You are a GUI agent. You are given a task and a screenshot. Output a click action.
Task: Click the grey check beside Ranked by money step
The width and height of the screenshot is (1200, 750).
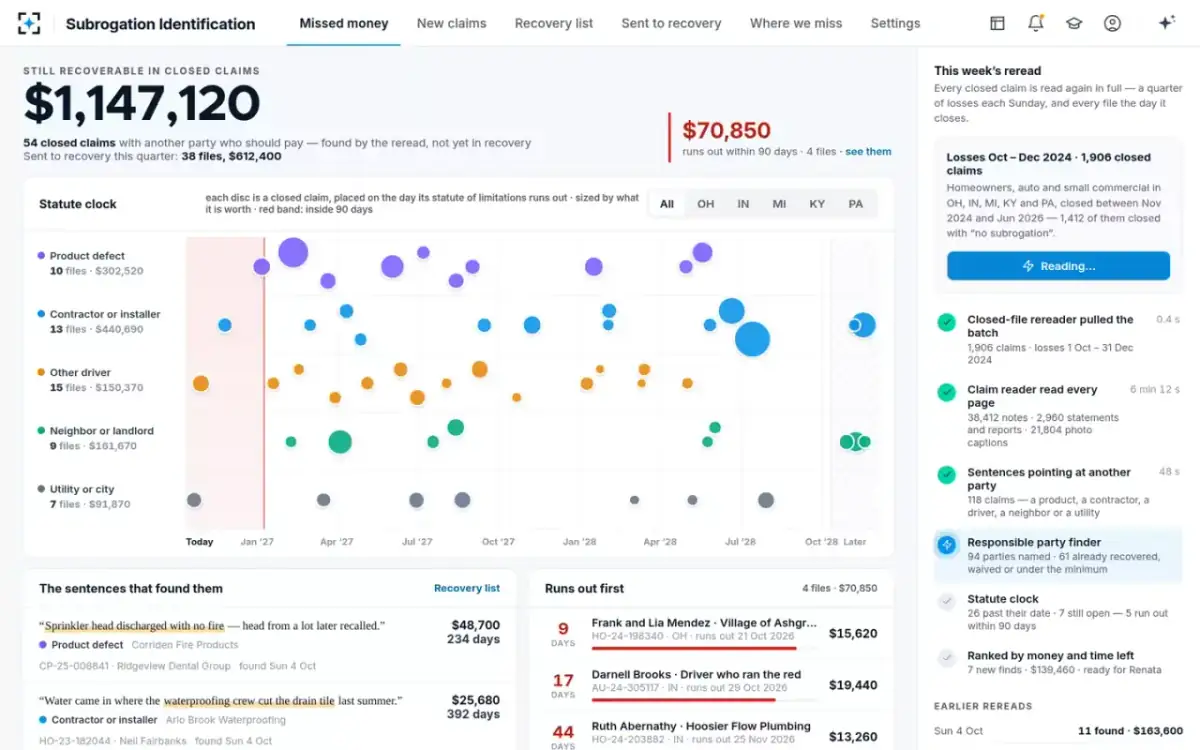point(946,657)
